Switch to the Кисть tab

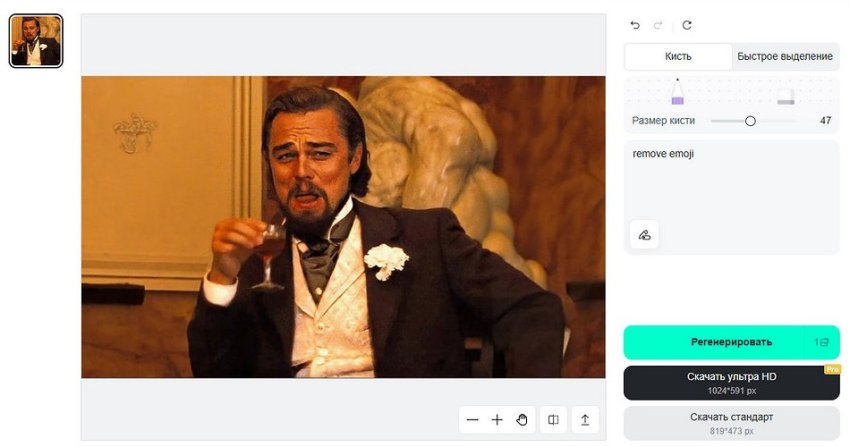(x=678, y=56)
